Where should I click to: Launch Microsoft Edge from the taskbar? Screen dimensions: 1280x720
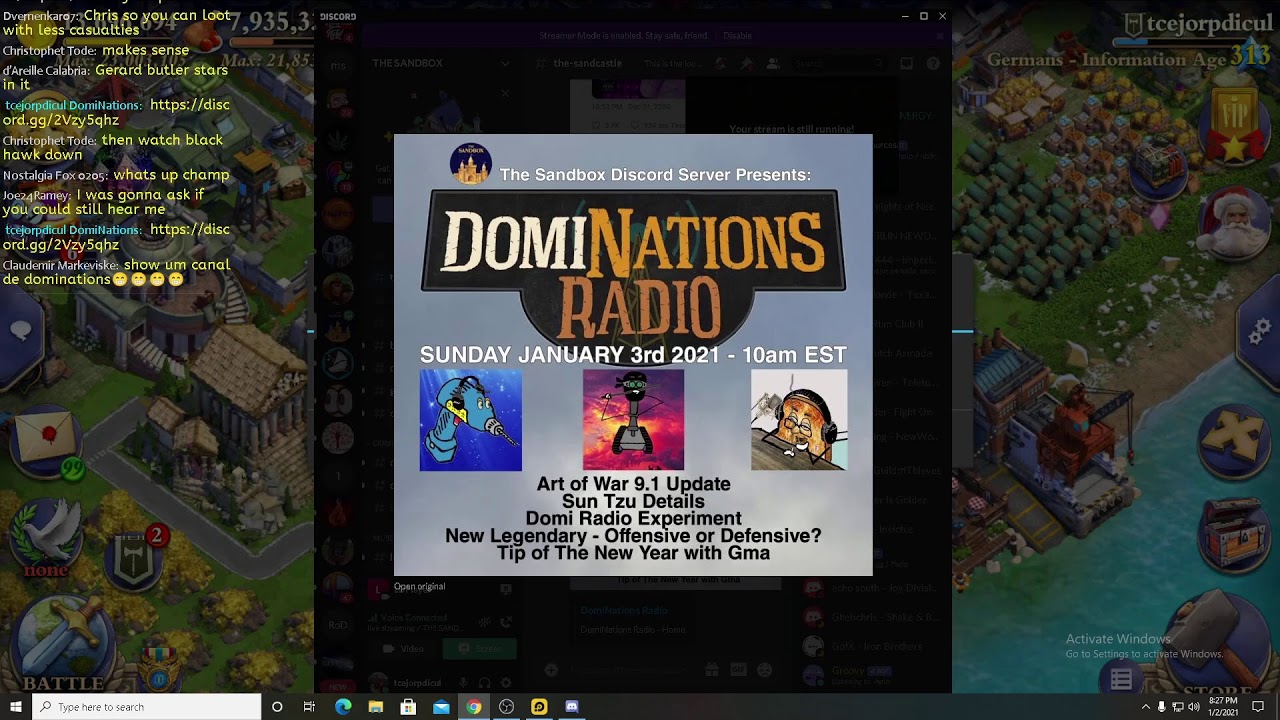click(343, 707)
